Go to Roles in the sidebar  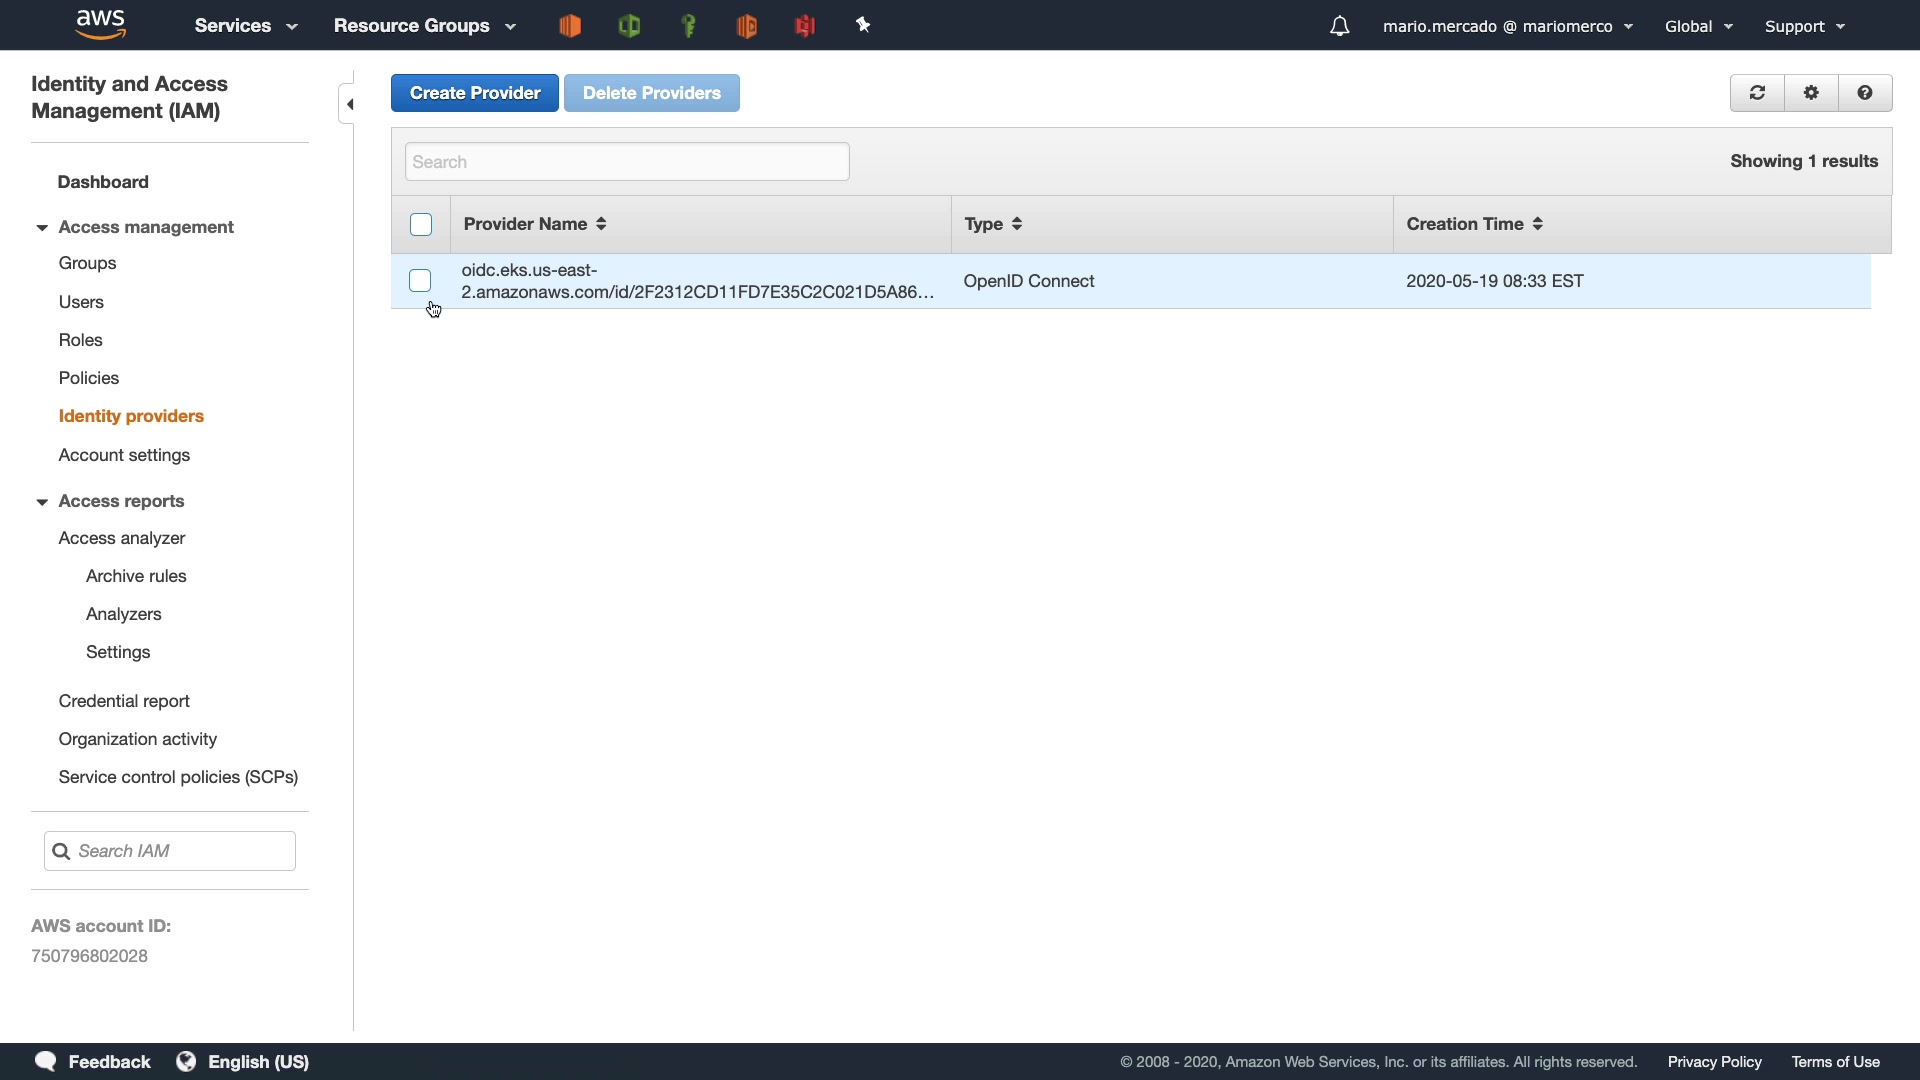tap(81, 340)
